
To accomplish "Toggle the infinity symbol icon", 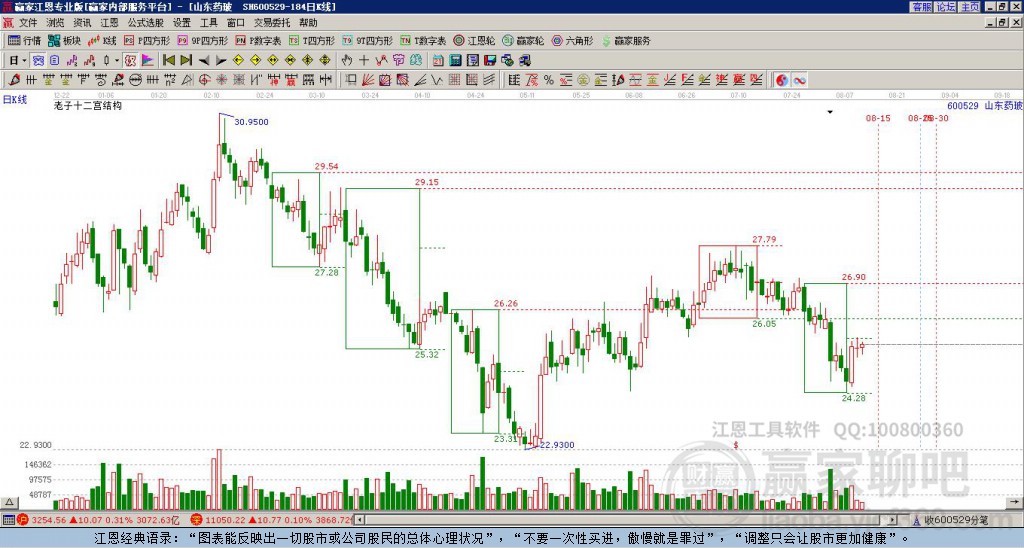I will pos(799,80).
